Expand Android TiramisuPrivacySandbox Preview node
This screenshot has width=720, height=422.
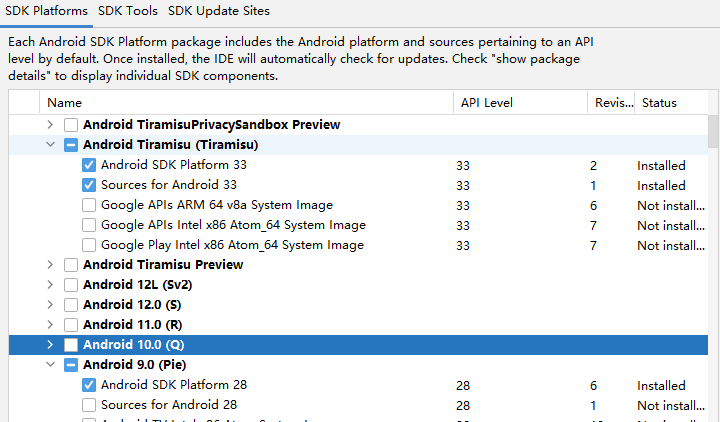coord(51,125)
